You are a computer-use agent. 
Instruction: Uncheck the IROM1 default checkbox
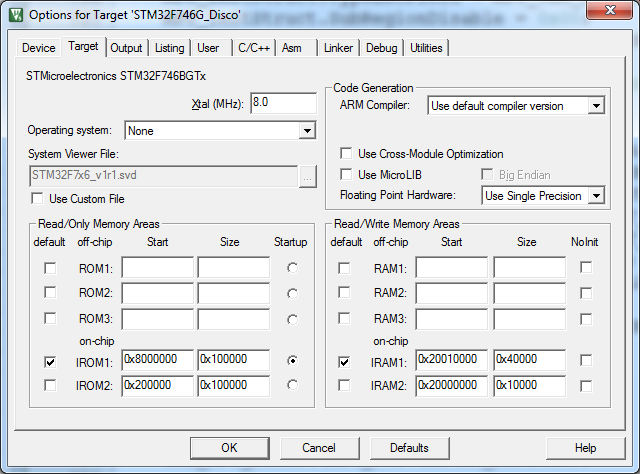pos(50,362)
